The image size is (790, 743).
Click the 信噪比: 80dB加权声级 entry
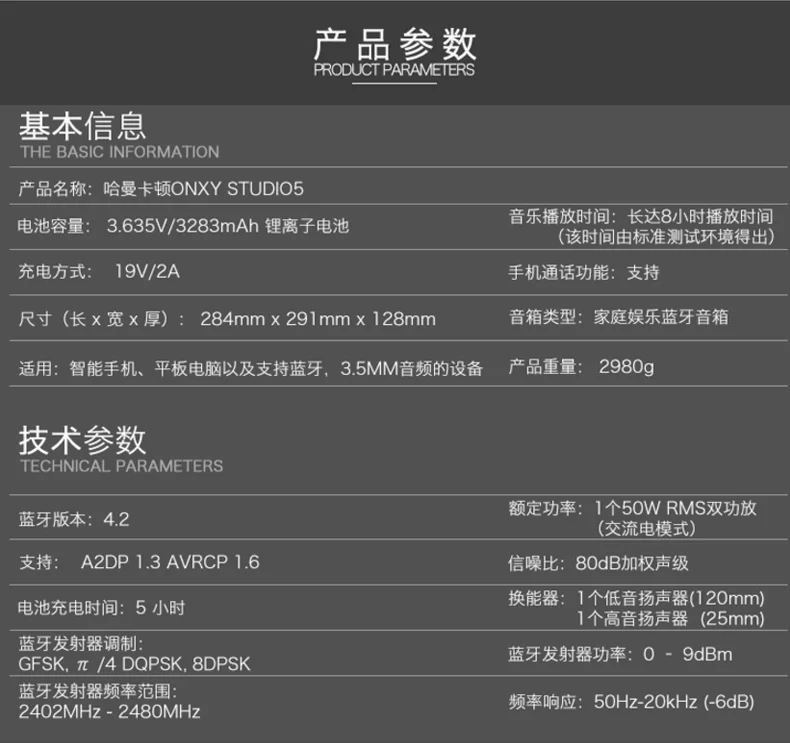click(x=598, y=563)
